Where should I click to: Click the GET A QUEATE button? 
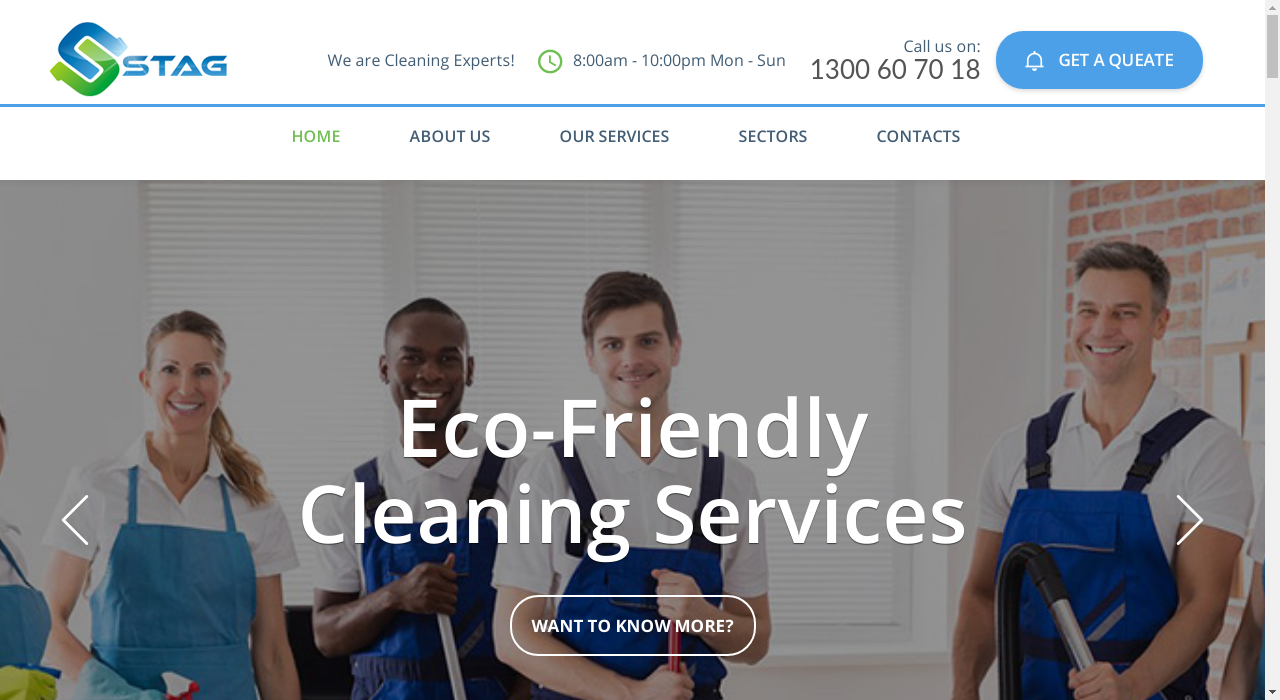[1099, 60]
